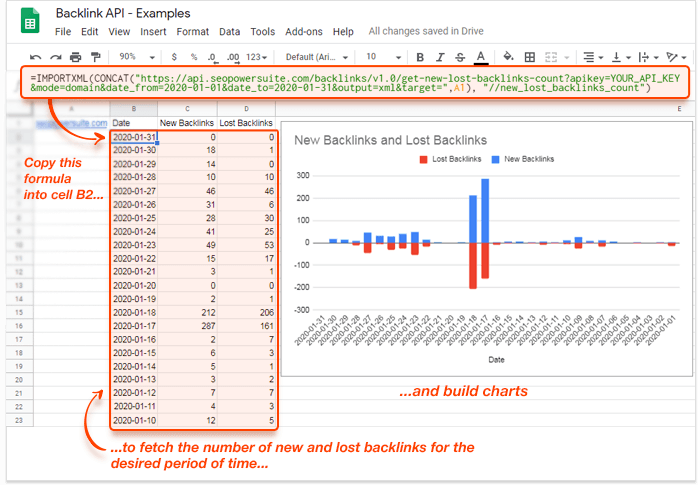Click the document title Backlink API - Examples
Screen dimensions: 698x485
click(123, 13)
